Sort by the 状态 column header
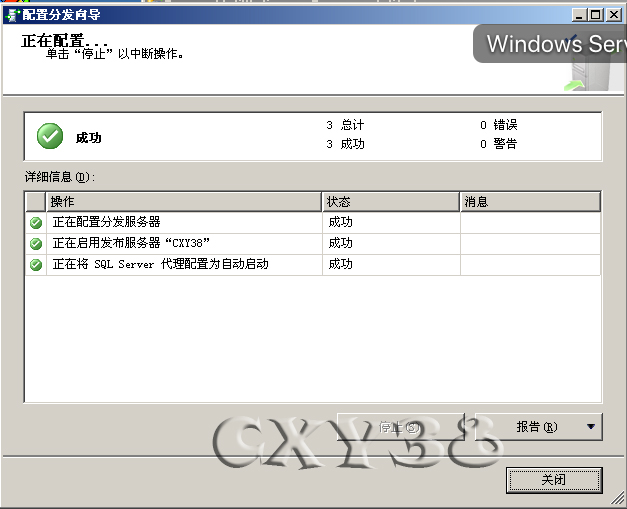627x509 pixels. [390, 202]
